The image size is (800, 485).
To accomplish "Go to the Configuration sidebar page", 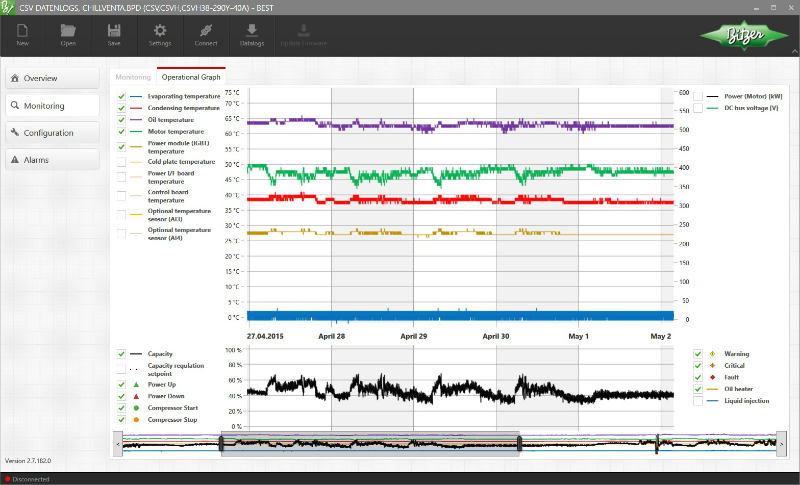I will [x=52, y=133].
